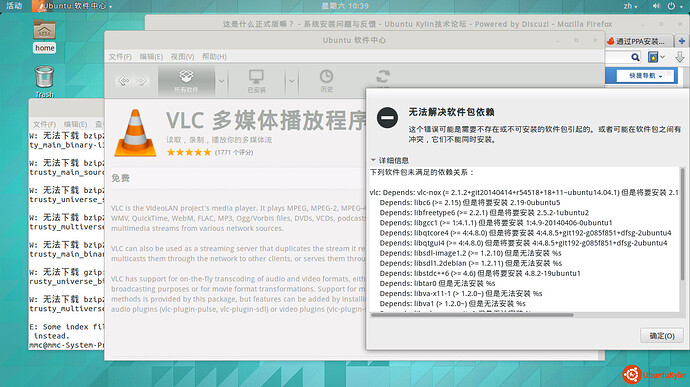This screenshot has width=690, height=387.
Task: Click the VLC five-star rating
Action: [189, 152]
